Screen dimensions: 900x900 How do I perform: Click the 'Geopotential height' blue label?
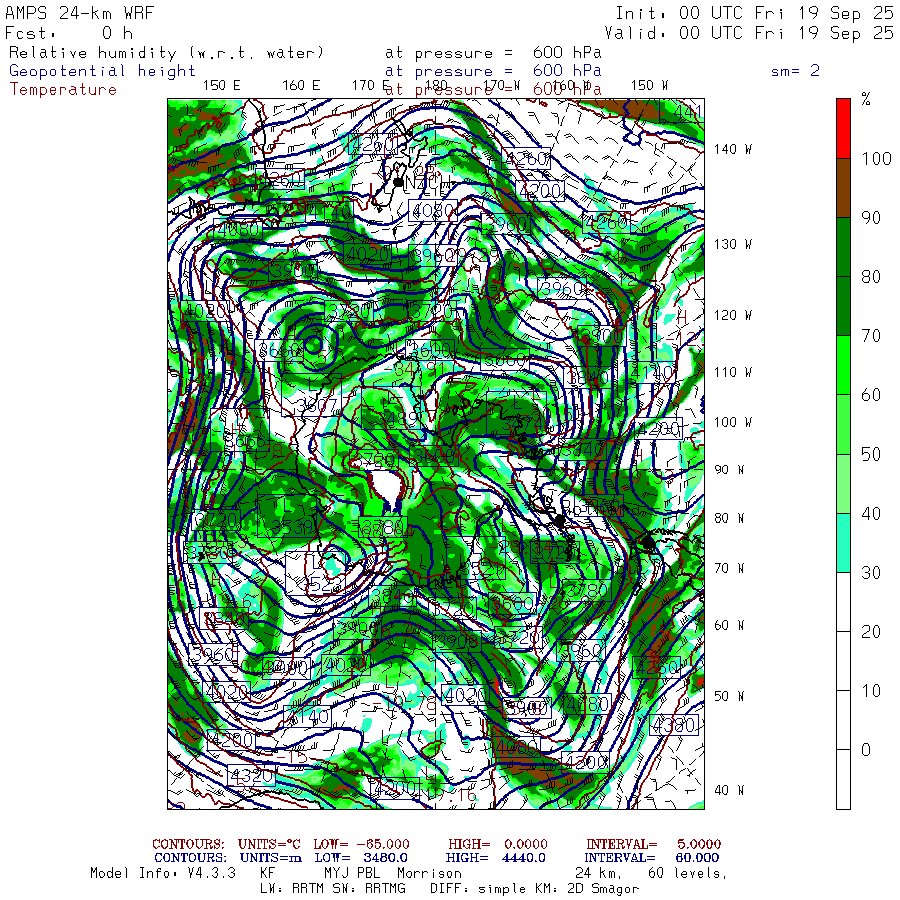(x=103, y=71)
